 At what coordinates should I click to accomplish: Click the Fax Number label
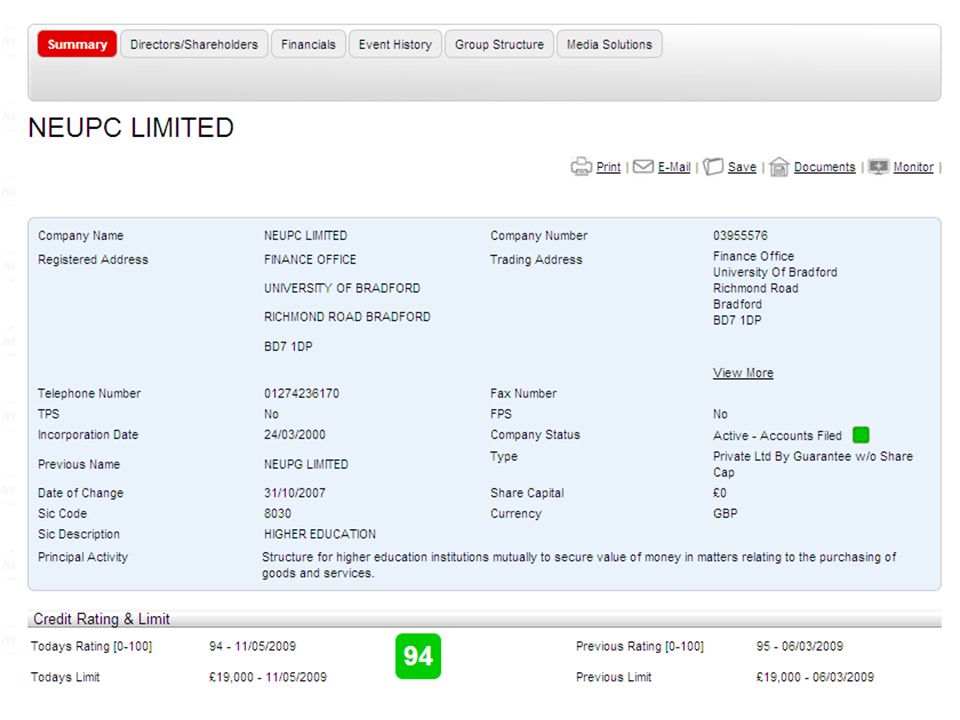523,394
